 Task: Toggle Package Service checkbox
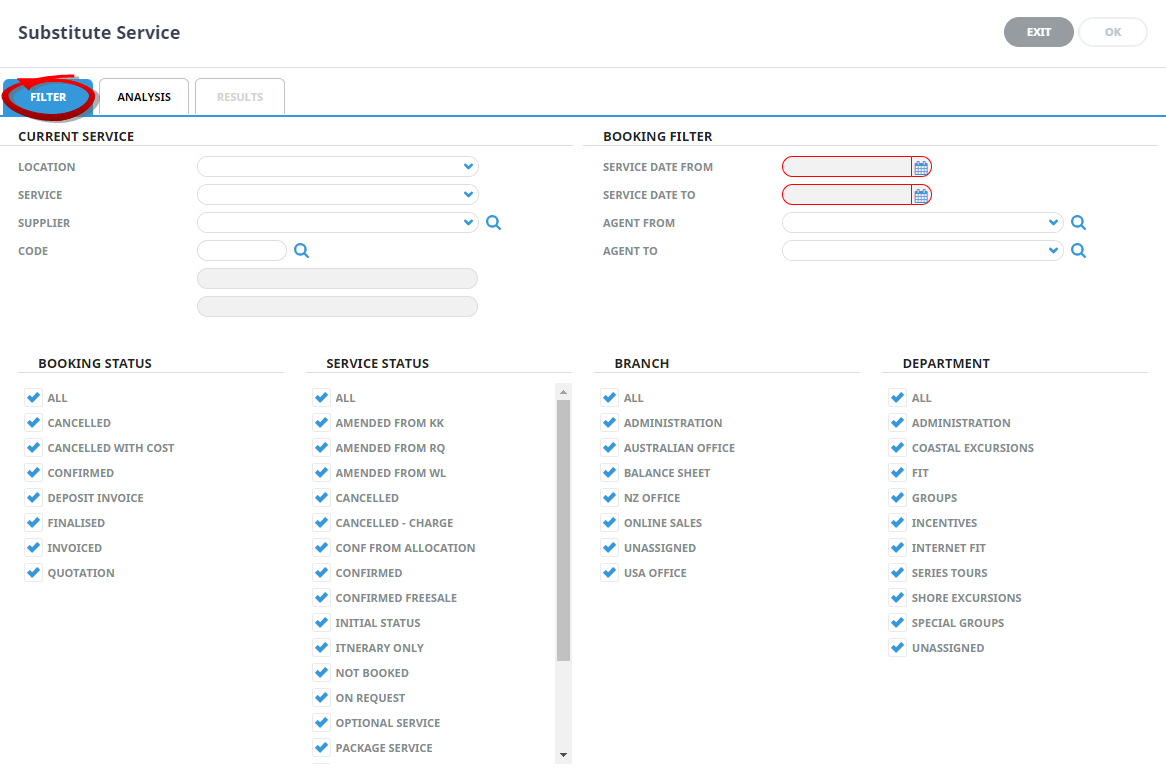[x=321, y=747]
